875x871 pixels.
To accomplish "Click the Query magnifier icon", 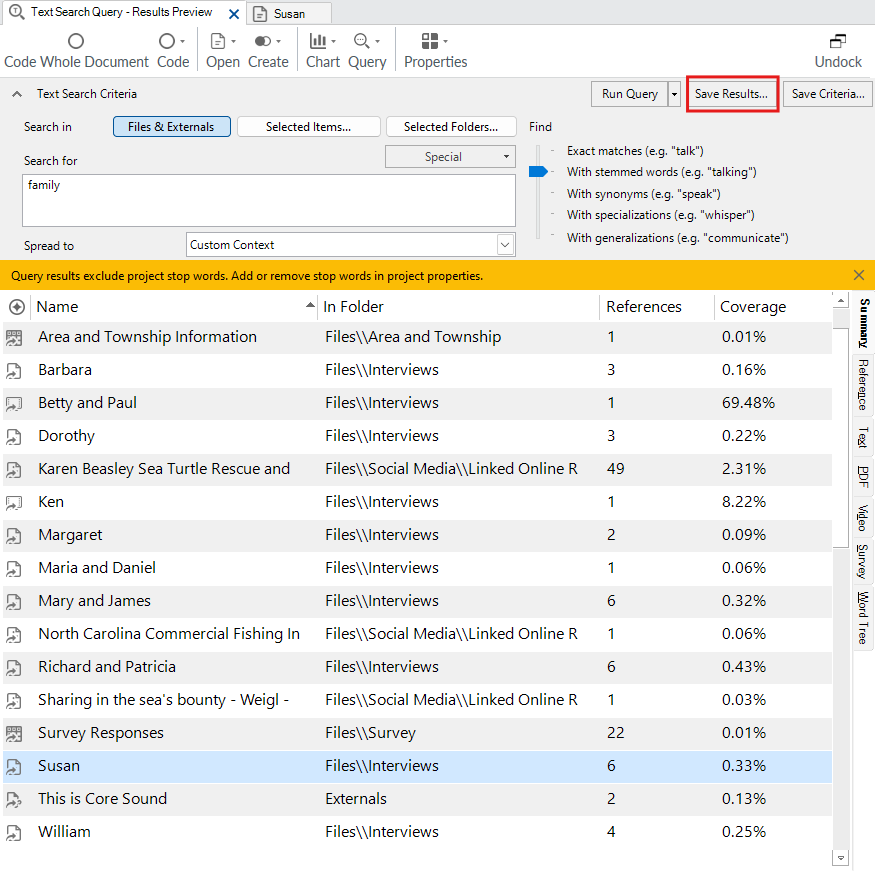I will pos(362,41).
